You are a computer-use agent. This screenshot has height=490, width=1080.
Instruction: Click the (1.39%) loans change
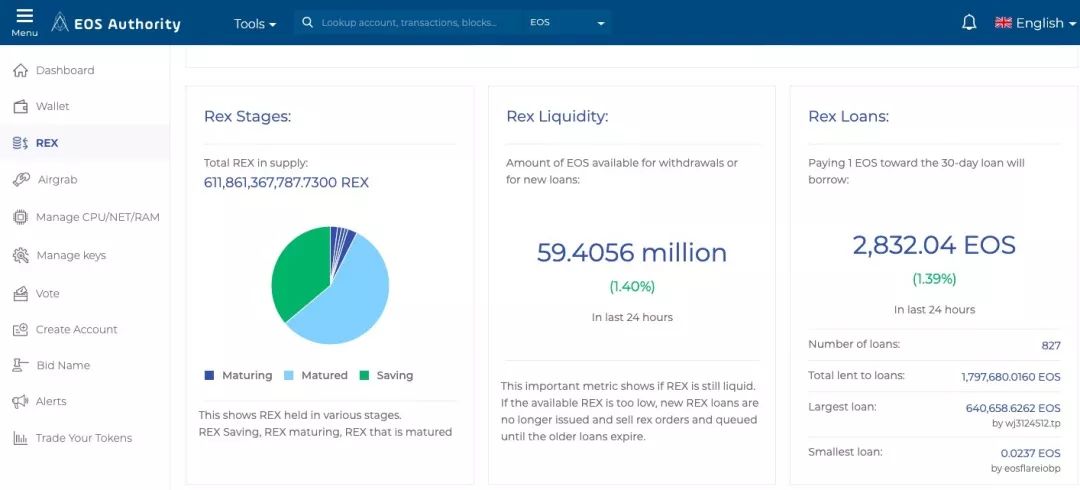(934, 279)
